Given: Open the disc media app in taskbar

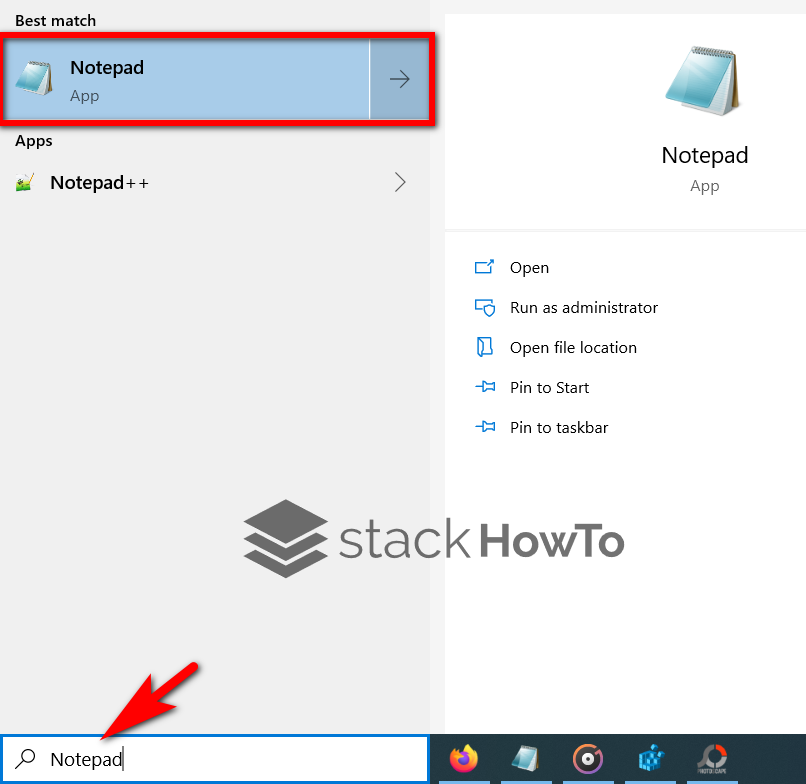Looking at the screenshot, I should pos(588,759).
